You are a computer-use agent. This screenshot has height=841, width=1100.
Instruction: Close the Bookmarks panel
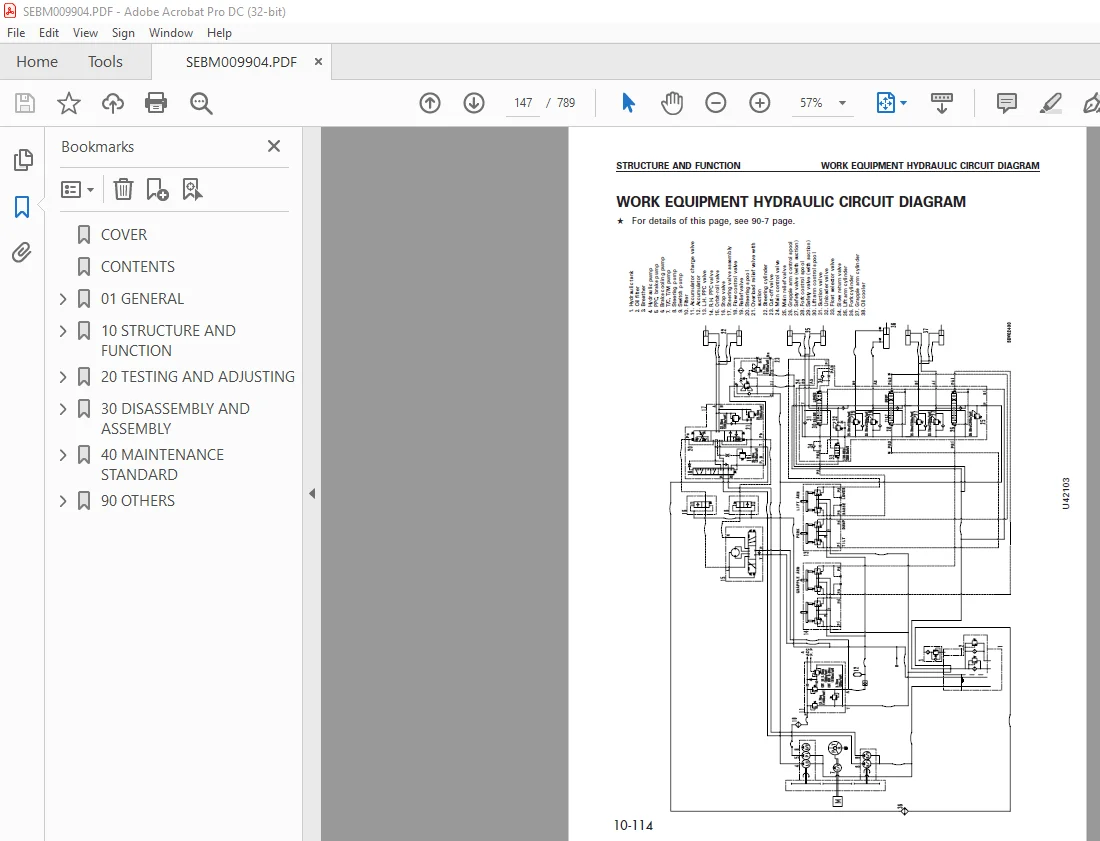pos(274,146)
